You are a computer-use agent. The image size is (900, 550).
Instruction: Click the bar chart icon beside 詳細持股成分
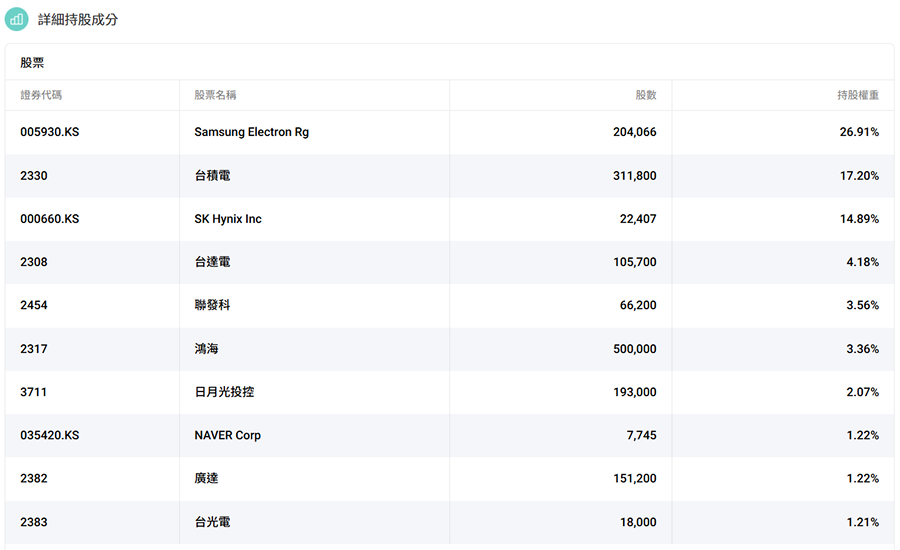pyautogui.click(x=17, y=19)
